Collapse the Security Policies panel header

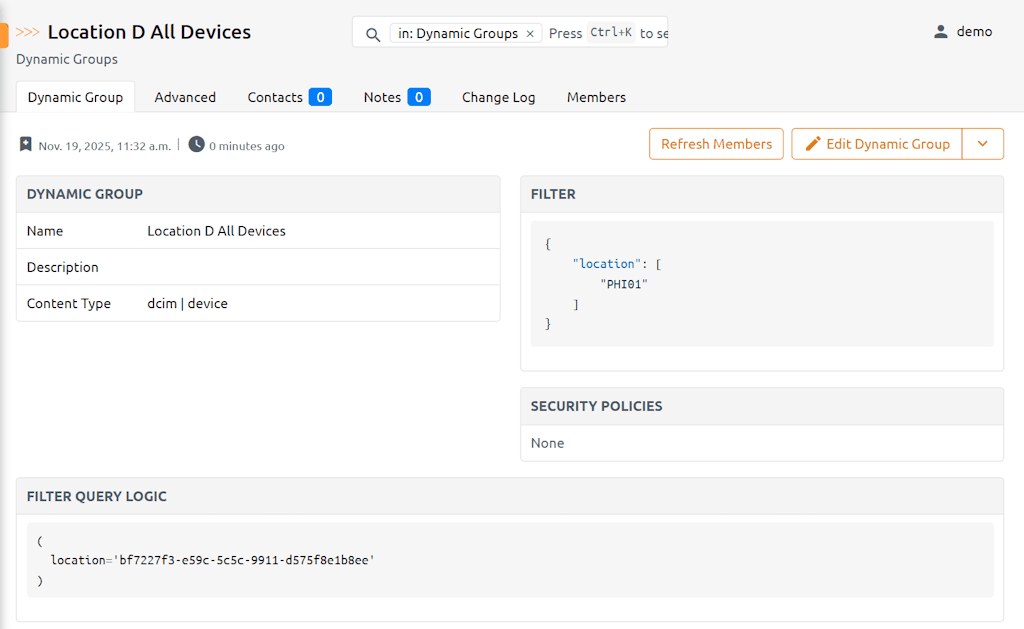coord(596,406)
